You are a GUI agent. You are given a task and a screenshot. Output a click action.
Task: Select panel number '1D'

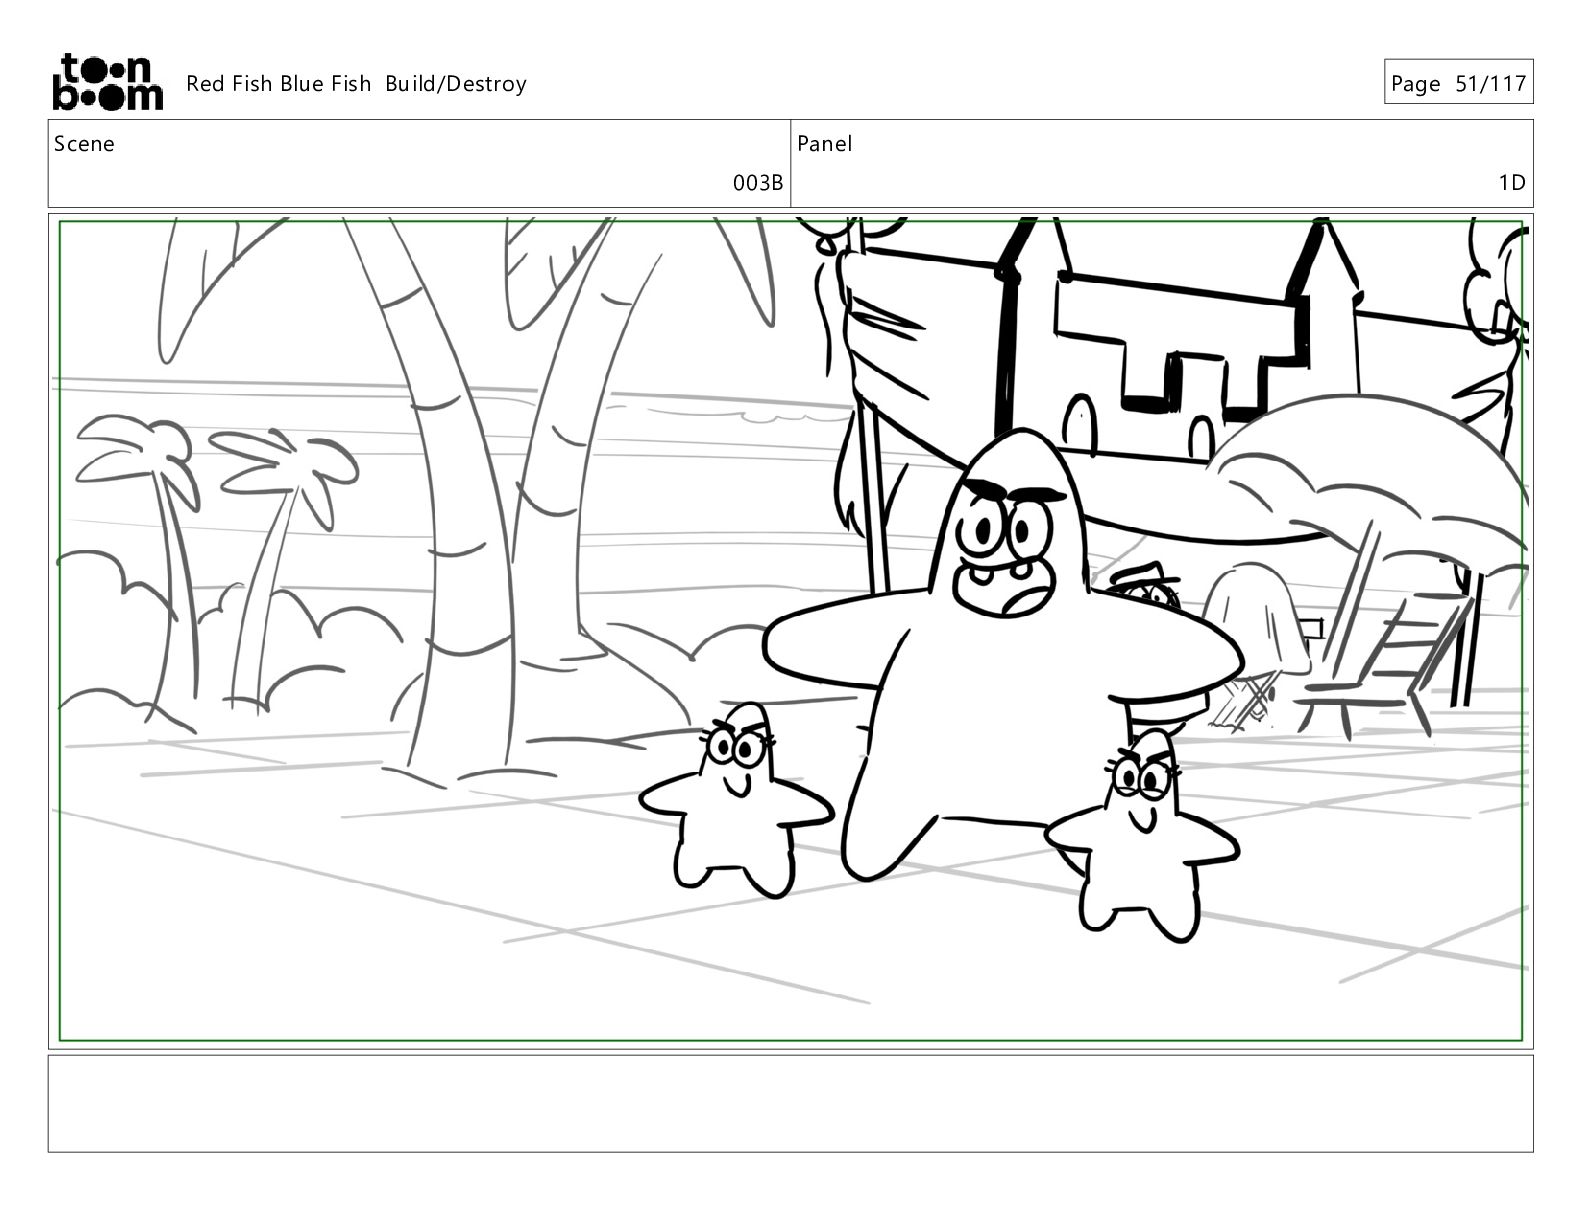pos(1512,183)
